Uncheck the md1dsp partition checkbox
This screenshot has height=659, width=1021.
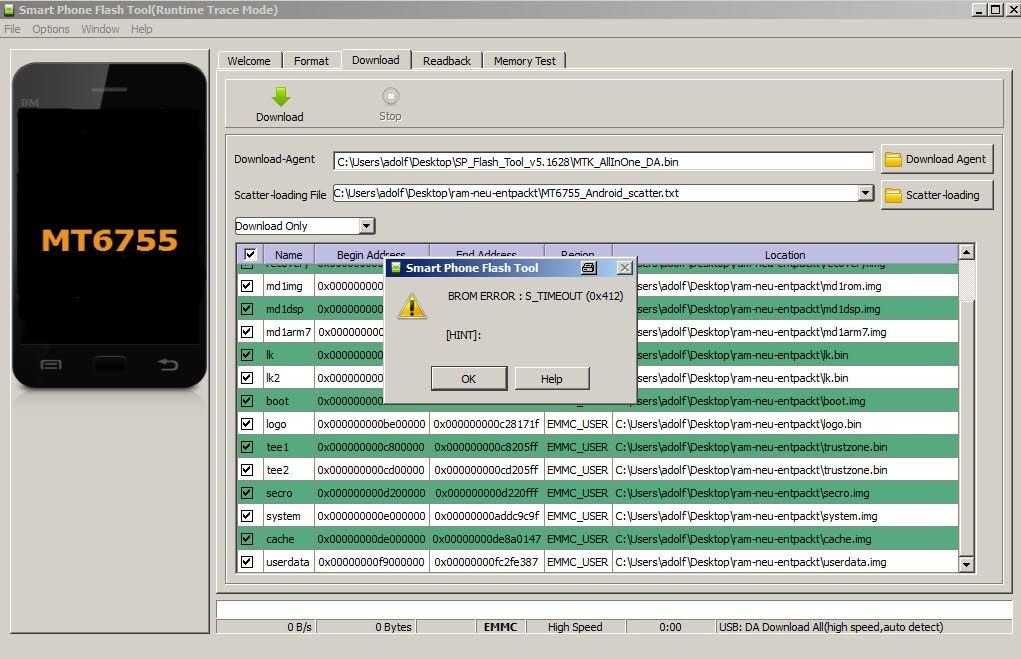click(247, 309)
